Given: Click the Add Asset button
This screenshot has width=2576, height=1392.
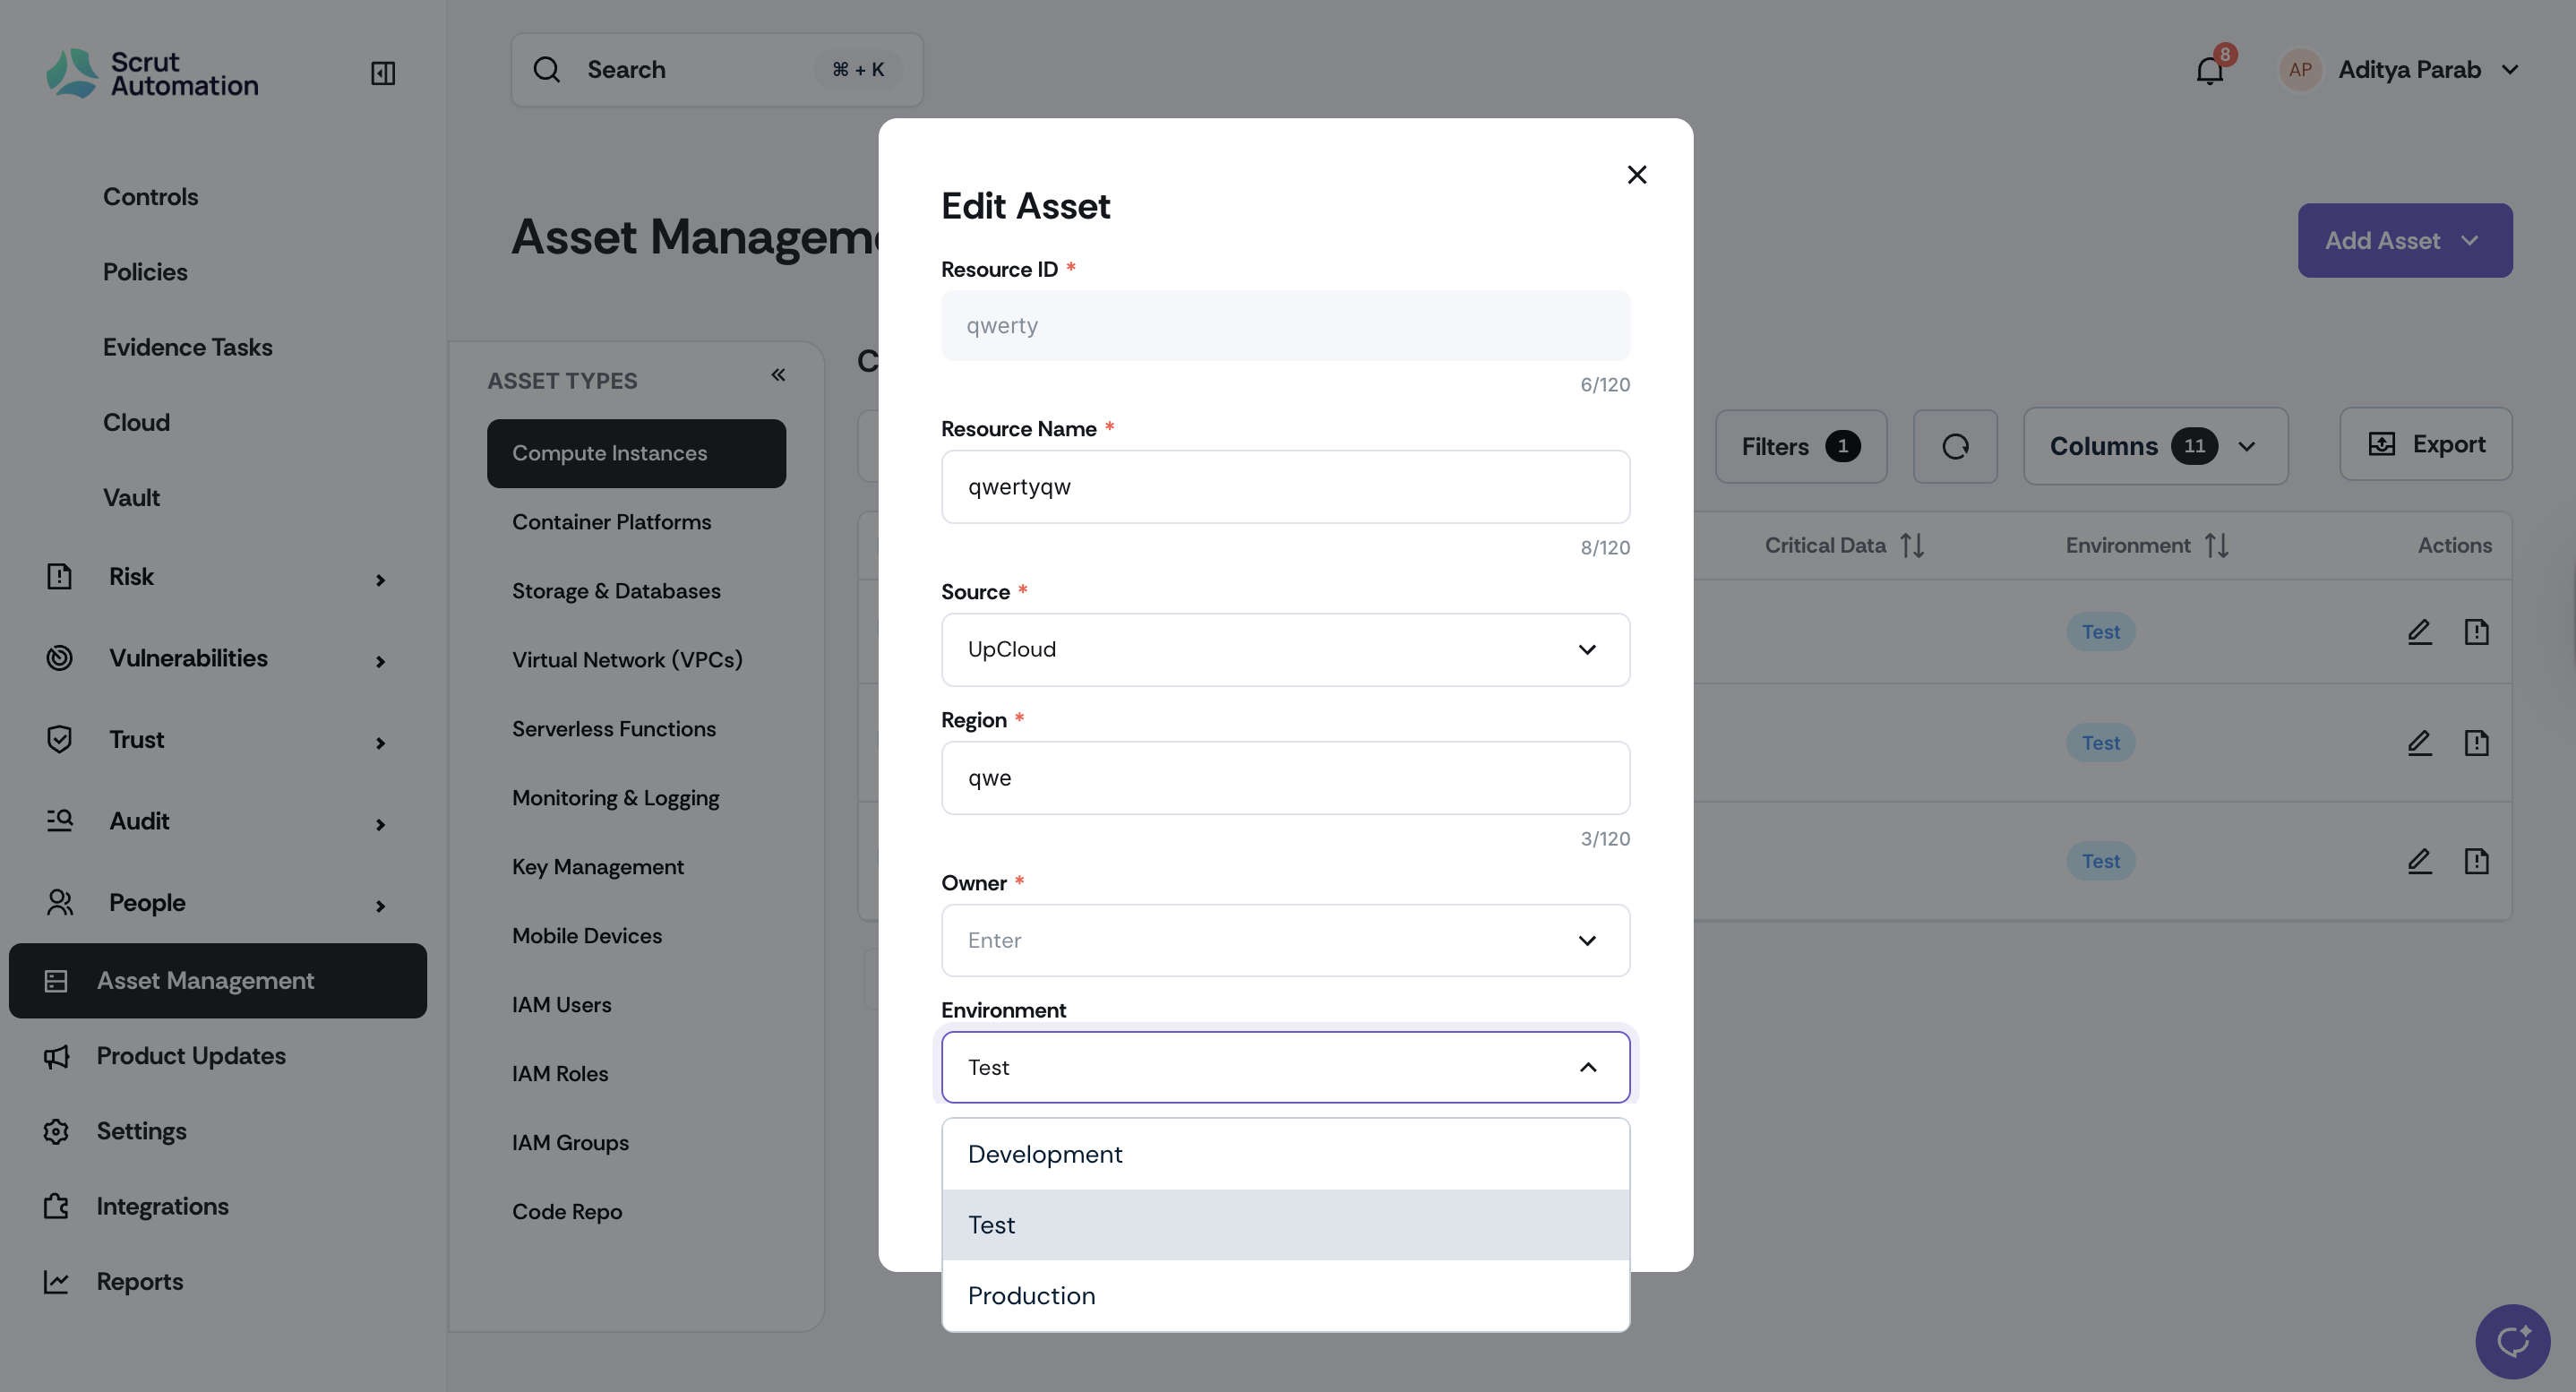Looking at the screenshot, I should [x=2404, y=241].
